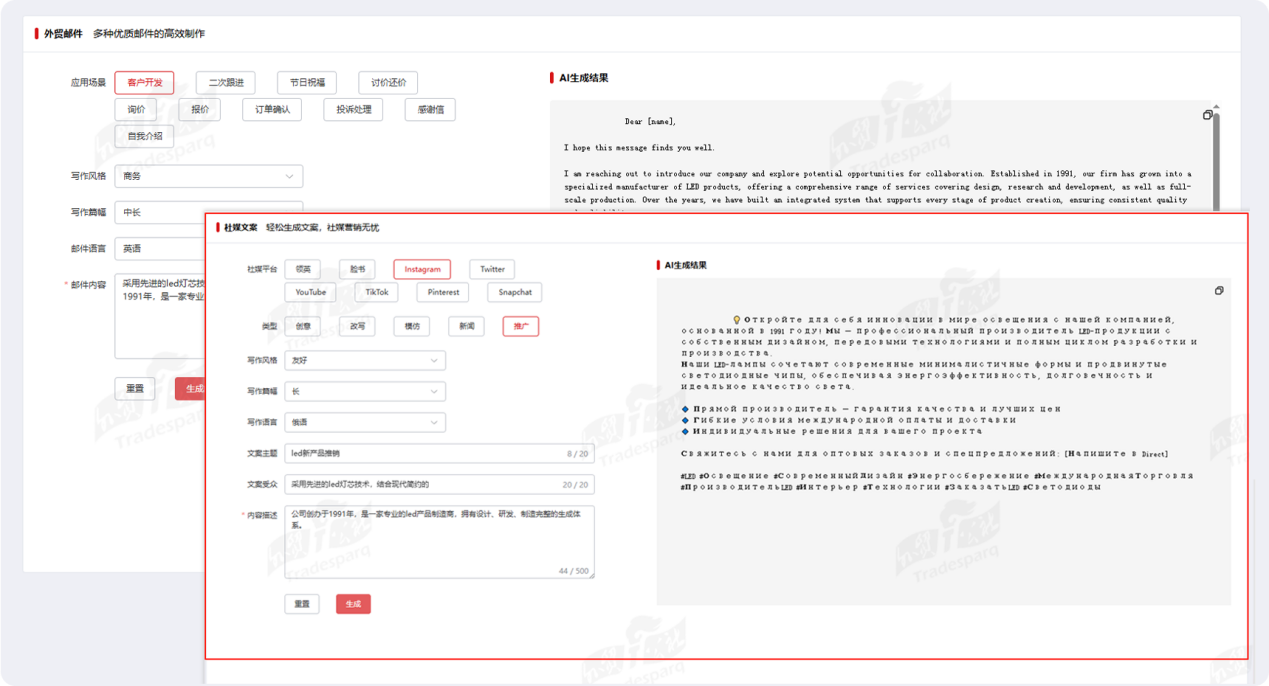Copy the English email AI result

pyautogui.click(x=1207, y=115)
